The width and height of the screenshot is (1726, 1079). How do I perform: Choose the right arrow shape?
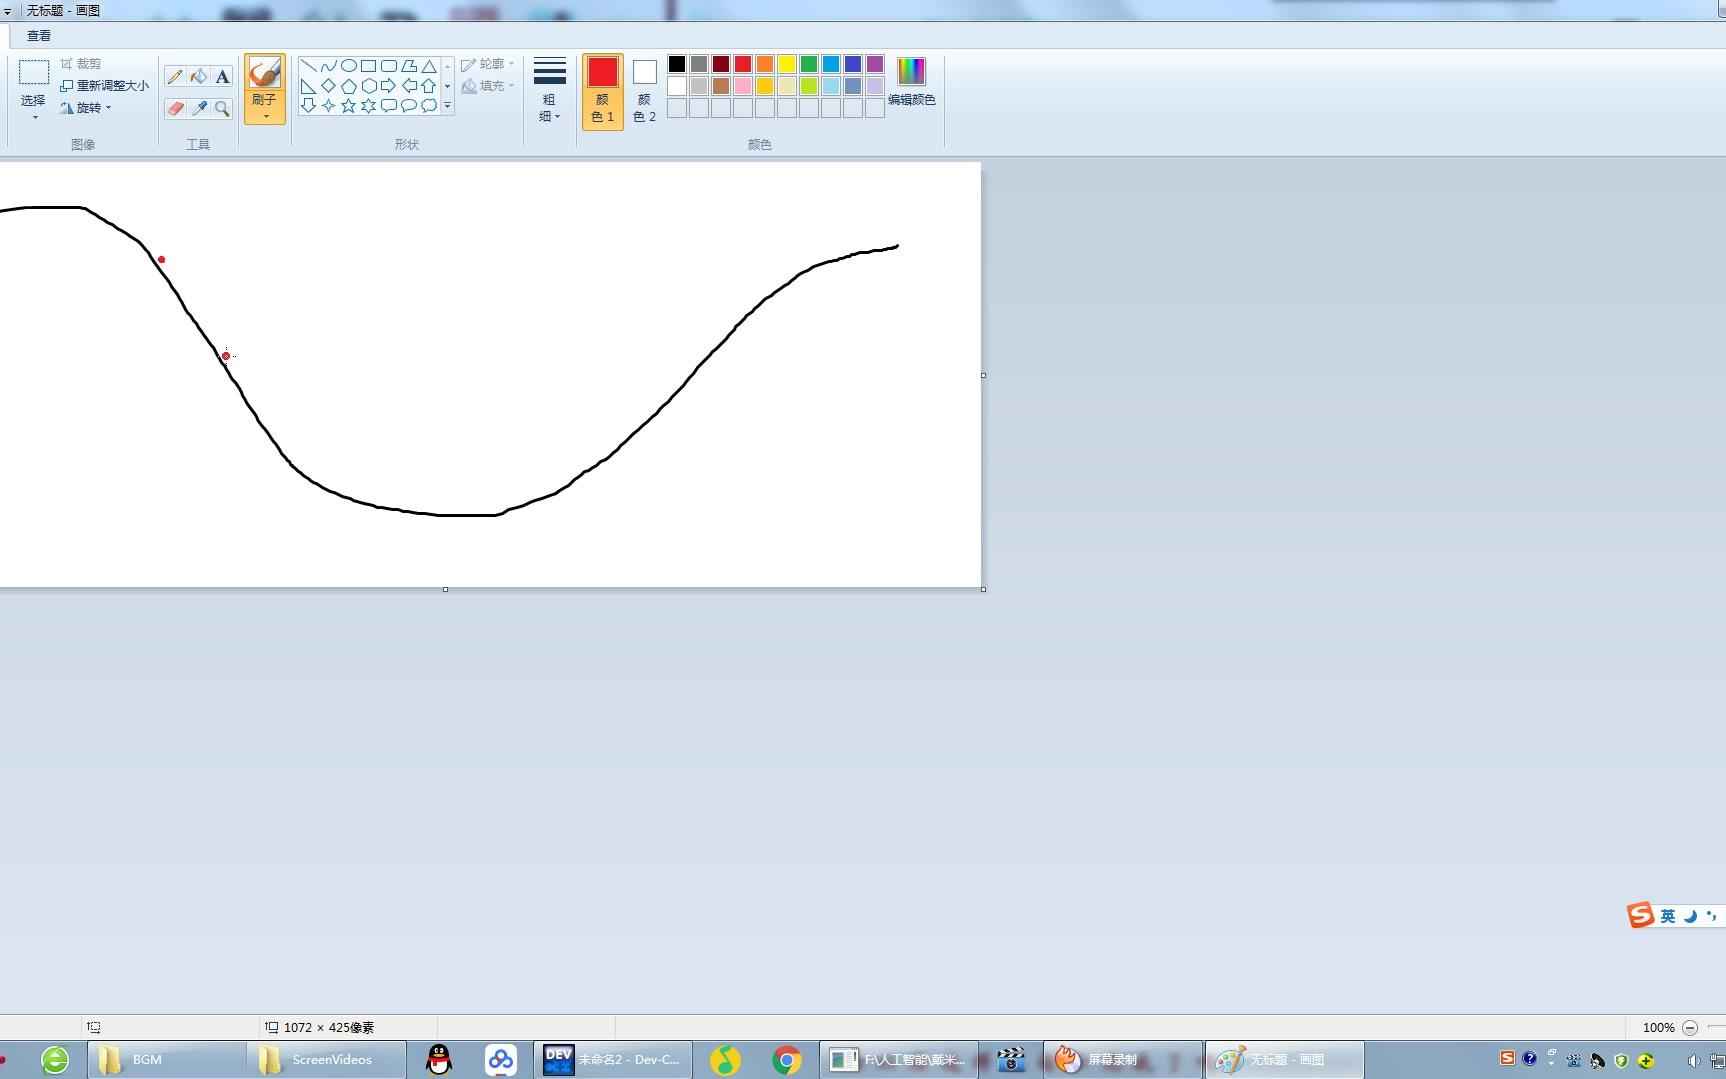point(388,86)
